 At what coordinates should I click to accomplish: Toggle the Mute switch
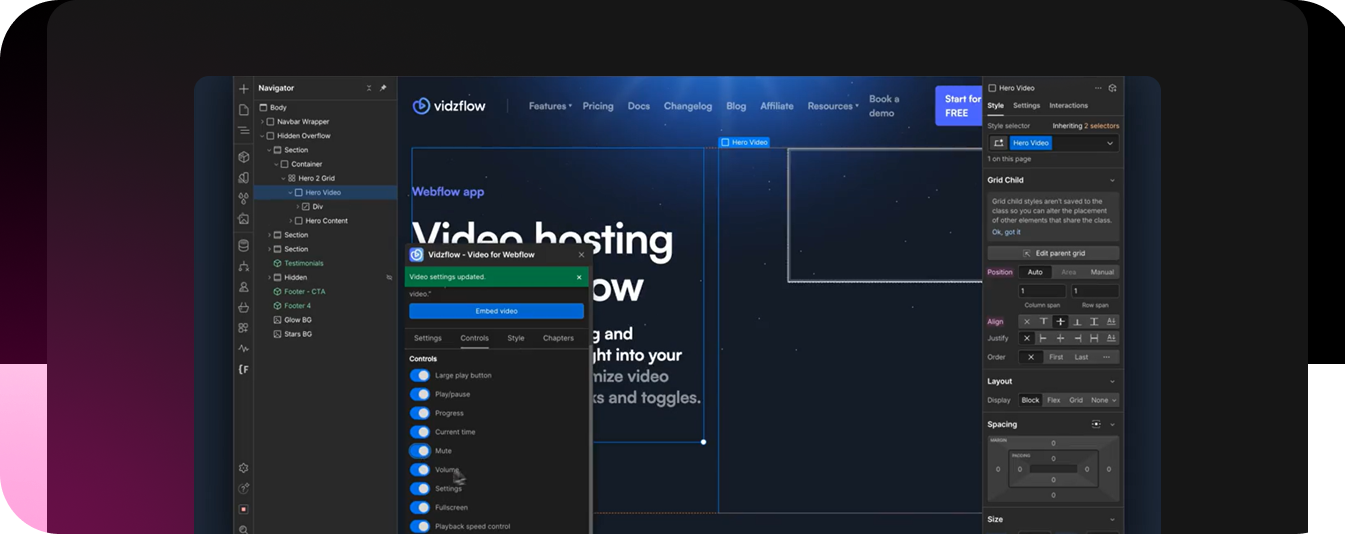click(420, 451)
